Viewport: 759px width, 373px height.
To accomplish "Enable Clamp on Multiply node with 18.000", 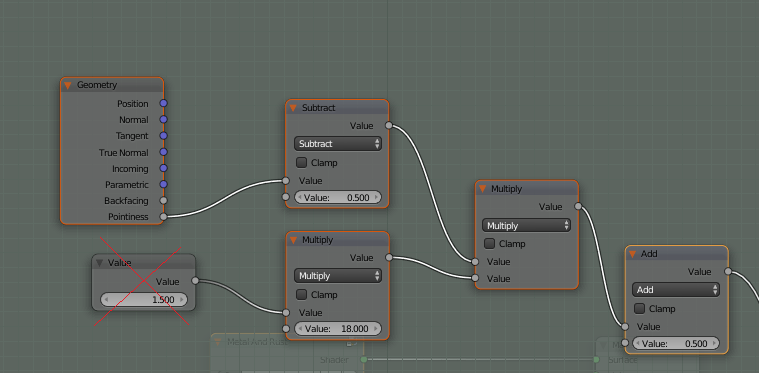I will pos(301,294).
